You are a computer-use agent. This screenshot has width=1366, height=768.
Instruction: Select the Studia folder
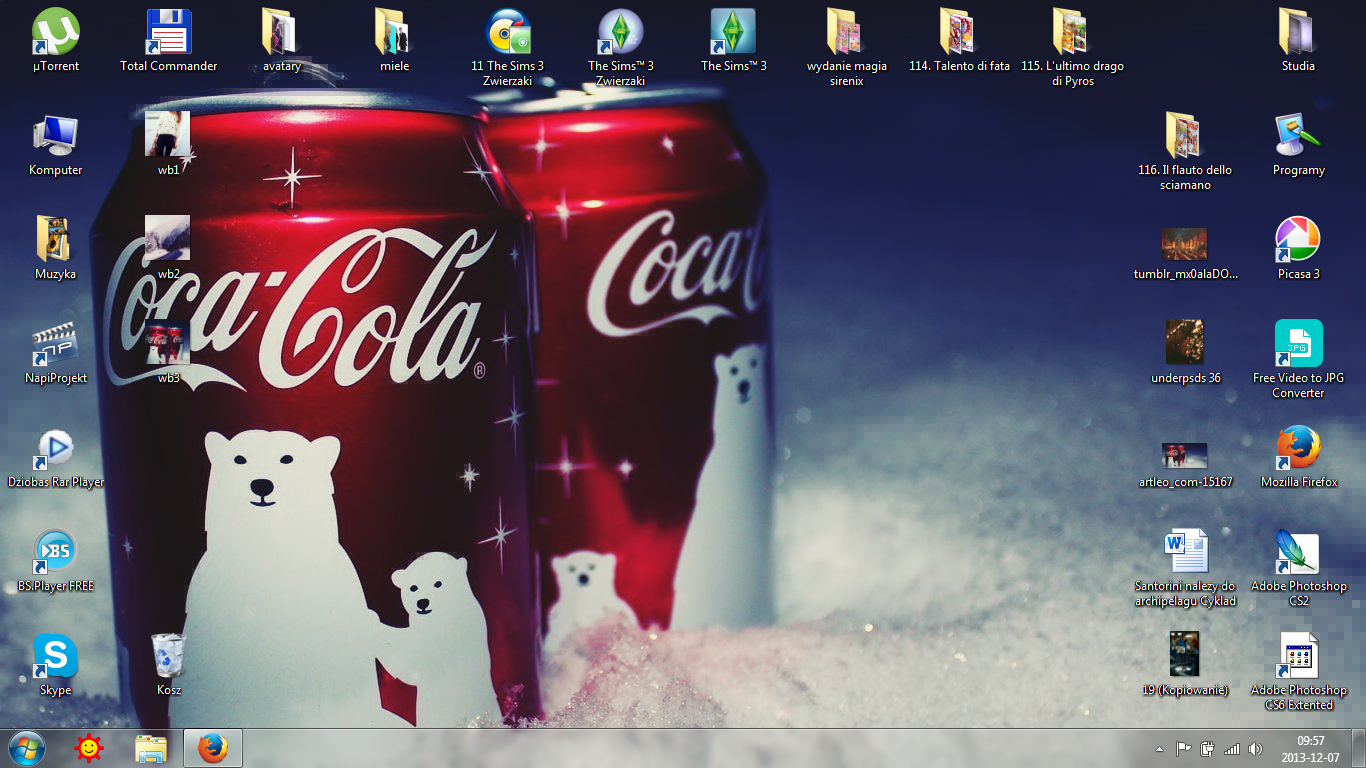pos(1298,40)
